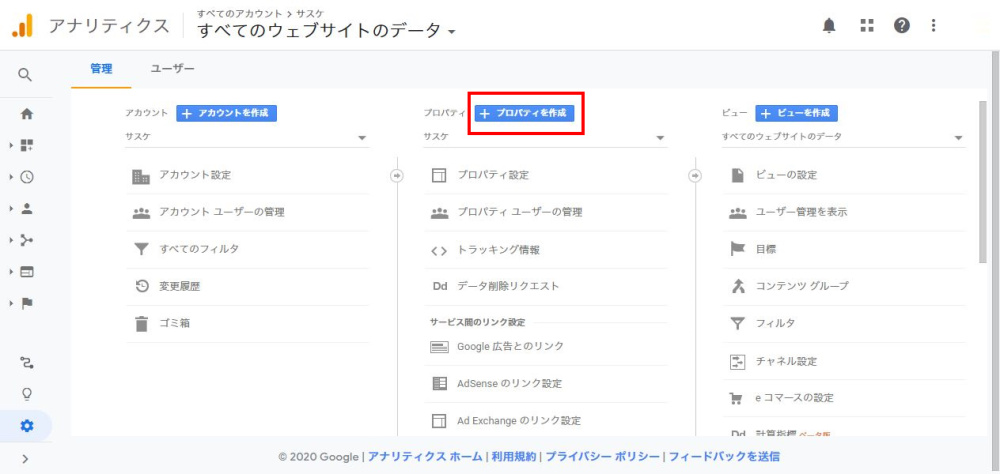1000x474 pixels.
Task: Click the help question mark icon
Action: (901, 26)
